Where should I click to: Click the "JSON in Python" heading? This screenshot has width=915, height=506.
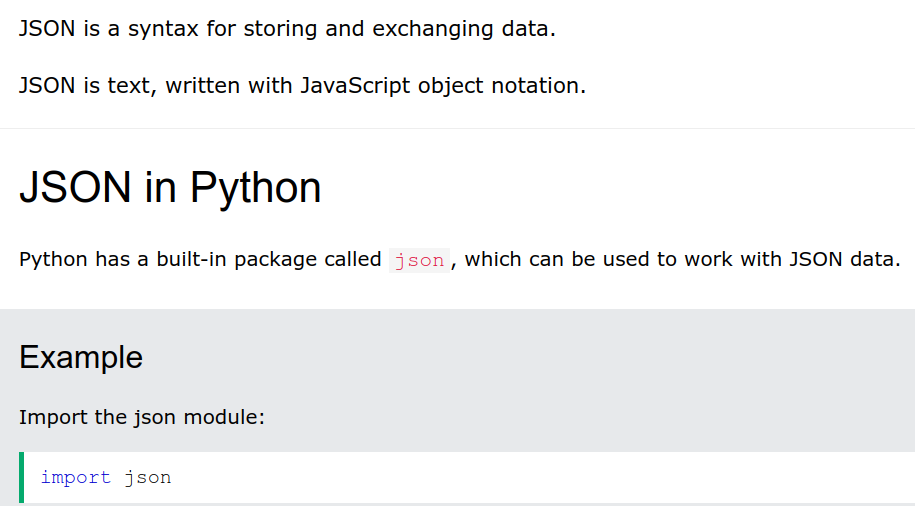coord(170,188)
